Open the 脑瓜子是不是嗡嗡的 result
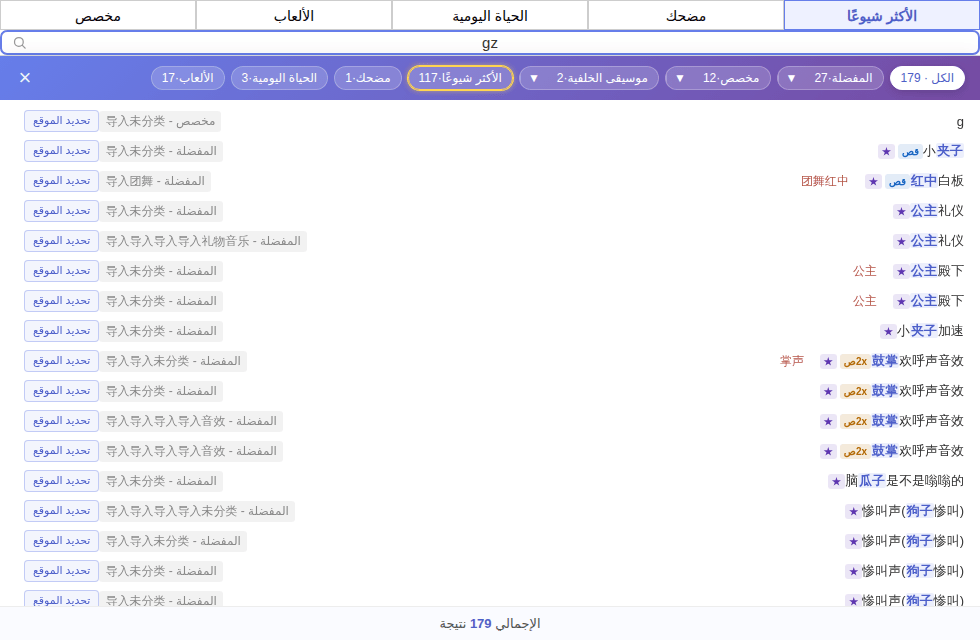The height and width of the screenshot is (640, 980). tap(904, 481)
